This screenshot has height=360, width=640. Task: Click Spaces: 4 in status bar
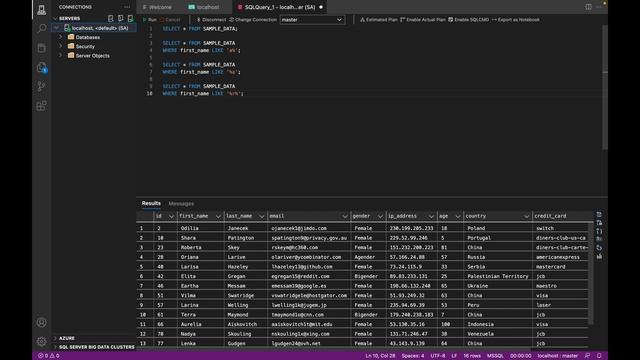pyautogui.click(x=413, y=356)
